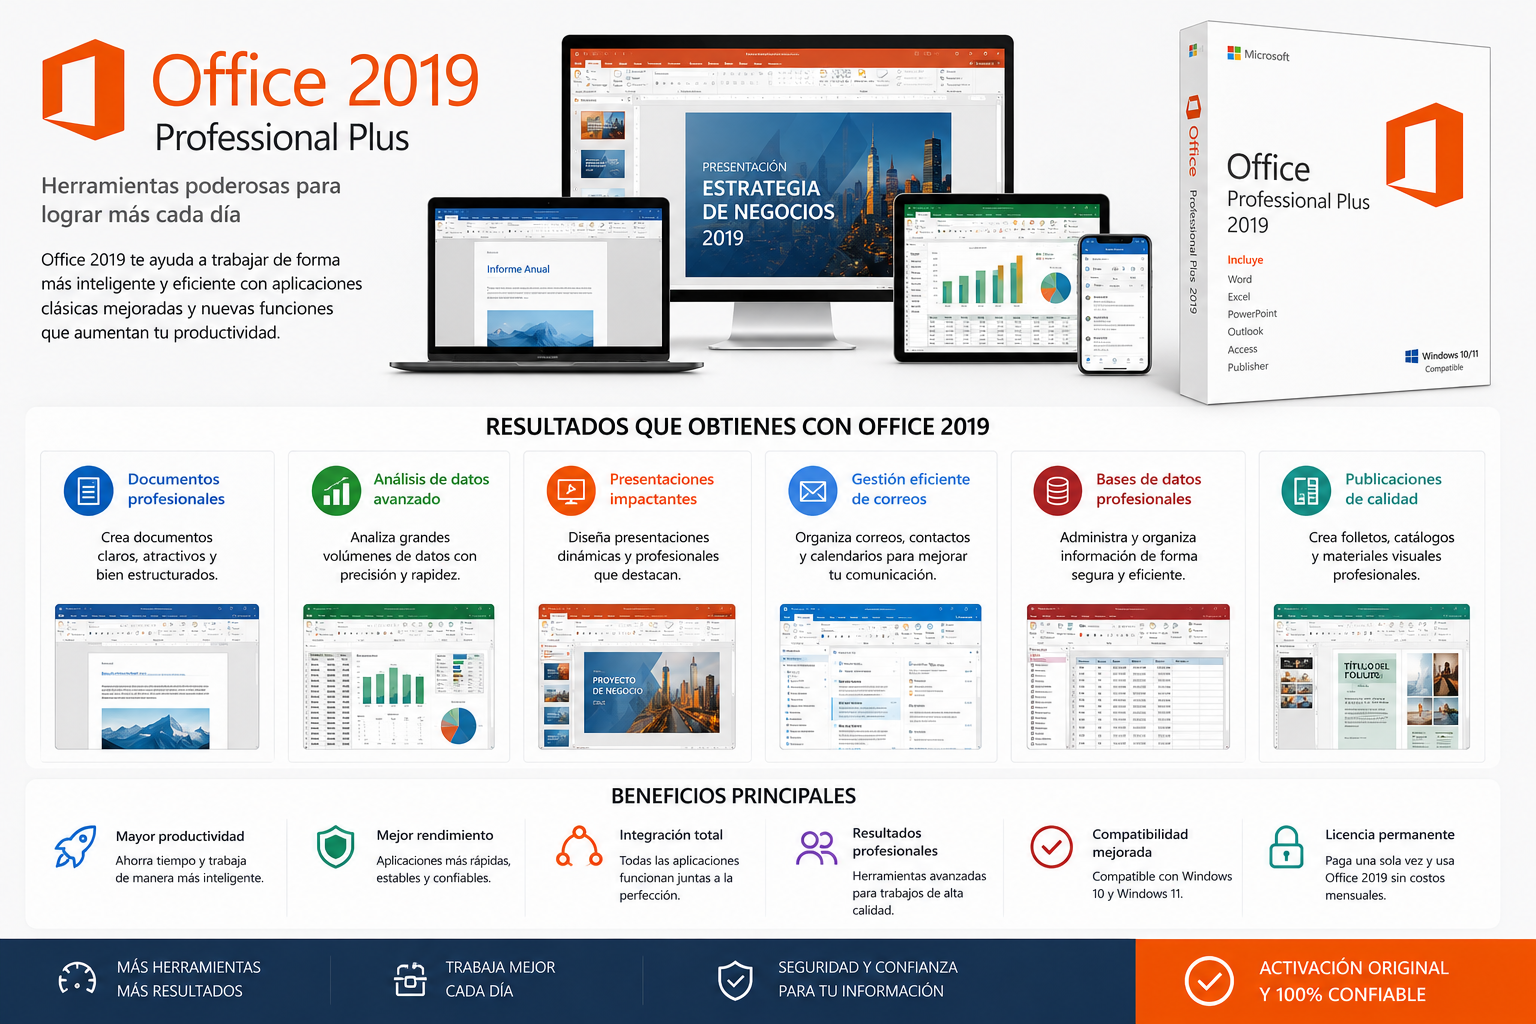Image resolution: width=1536 pixels, height=1024 pixels.
Task: Click the Activación original y 100% confiable banner text
Action: coord(1353,981)
